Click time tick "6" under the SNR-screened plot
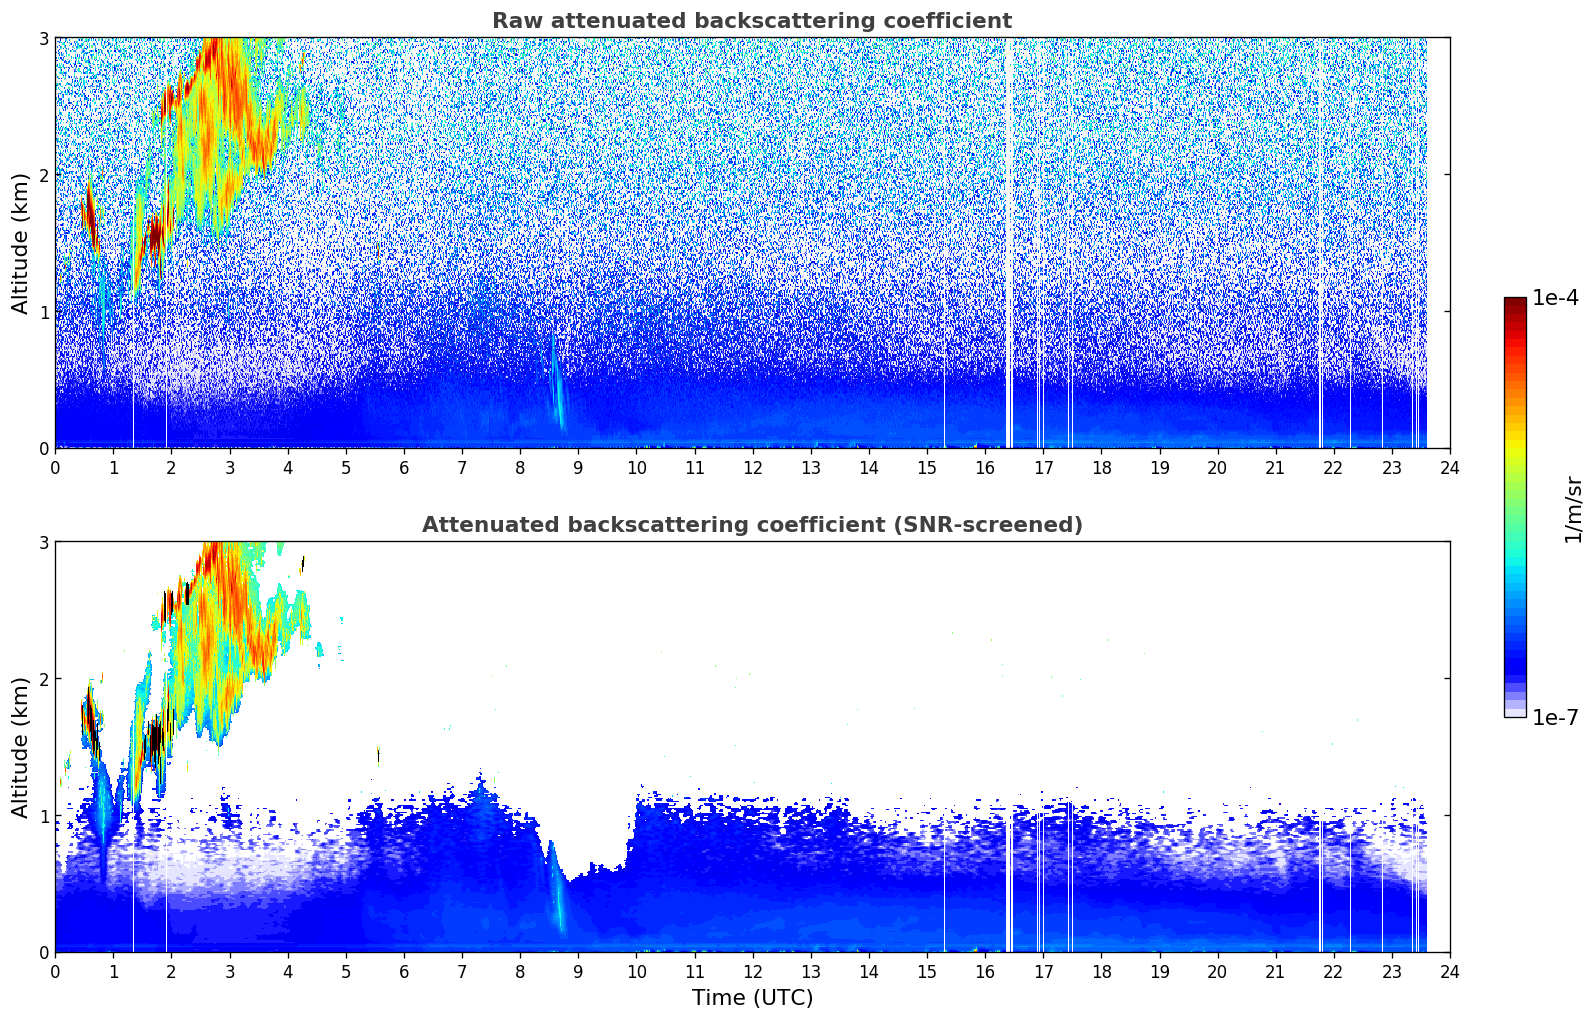This screenshot has width=1595, height=1020. [x=404, y=971]
